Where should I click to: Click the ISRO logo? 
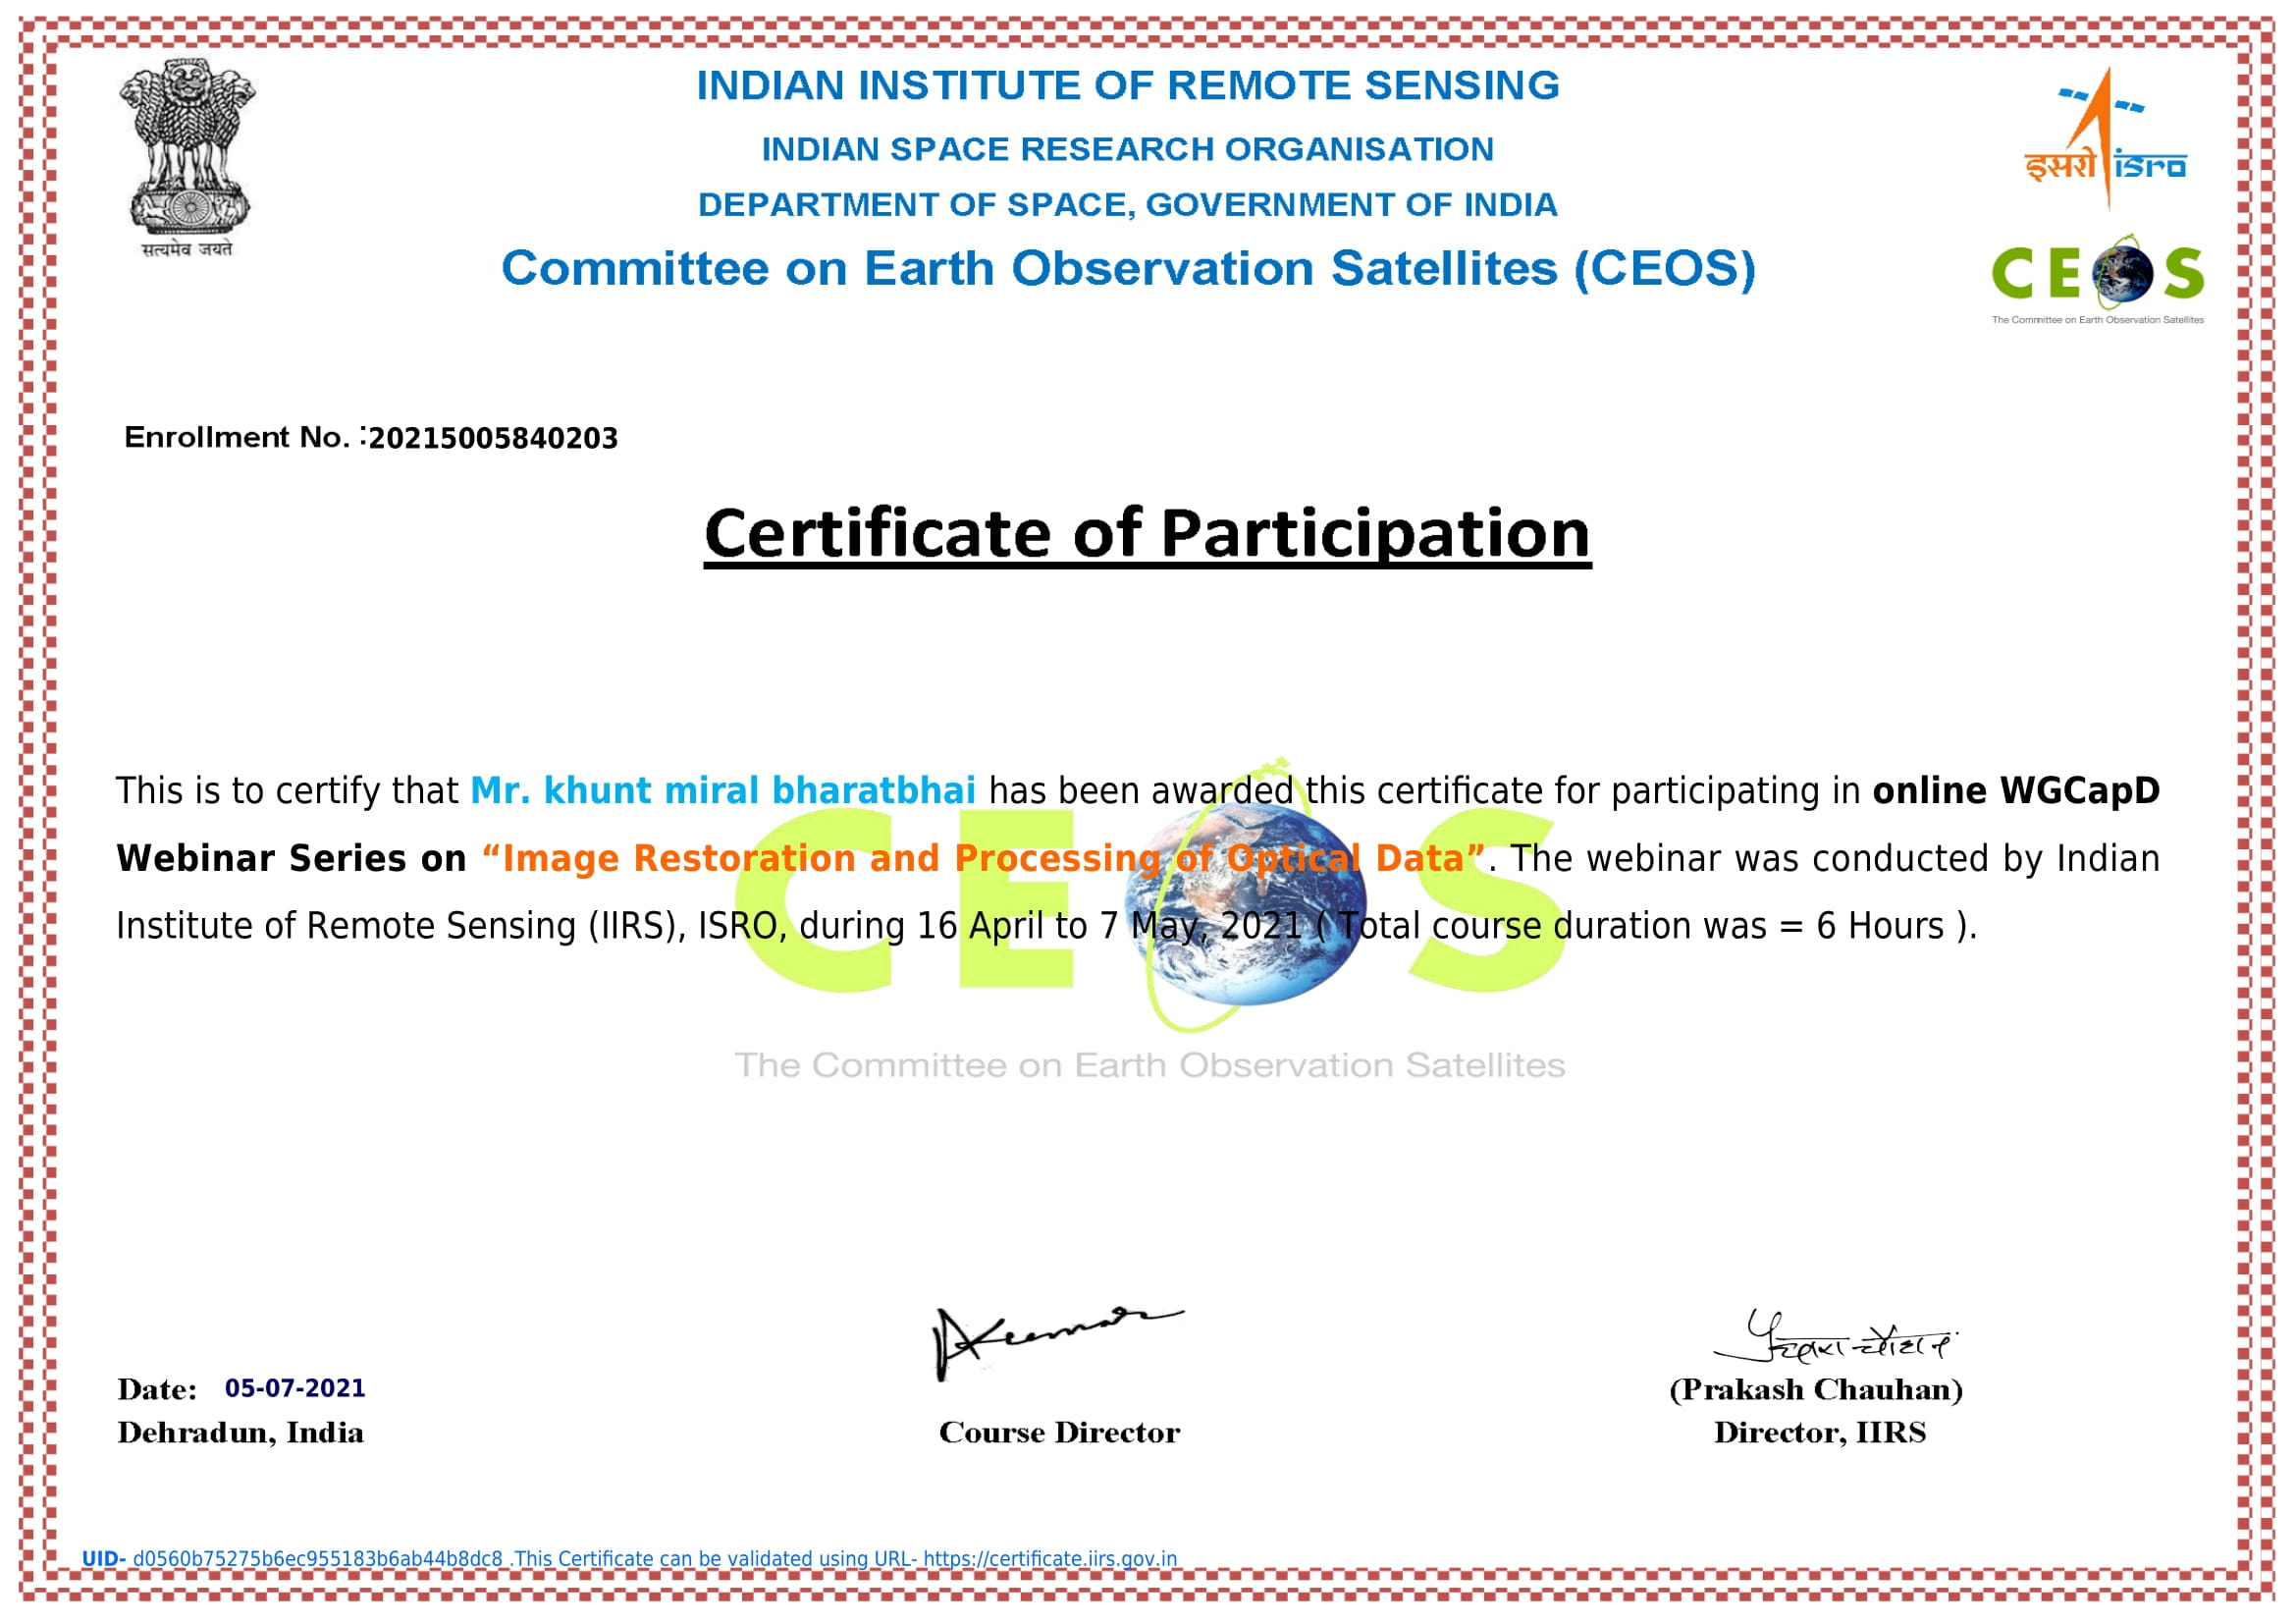pos(2105,138)
